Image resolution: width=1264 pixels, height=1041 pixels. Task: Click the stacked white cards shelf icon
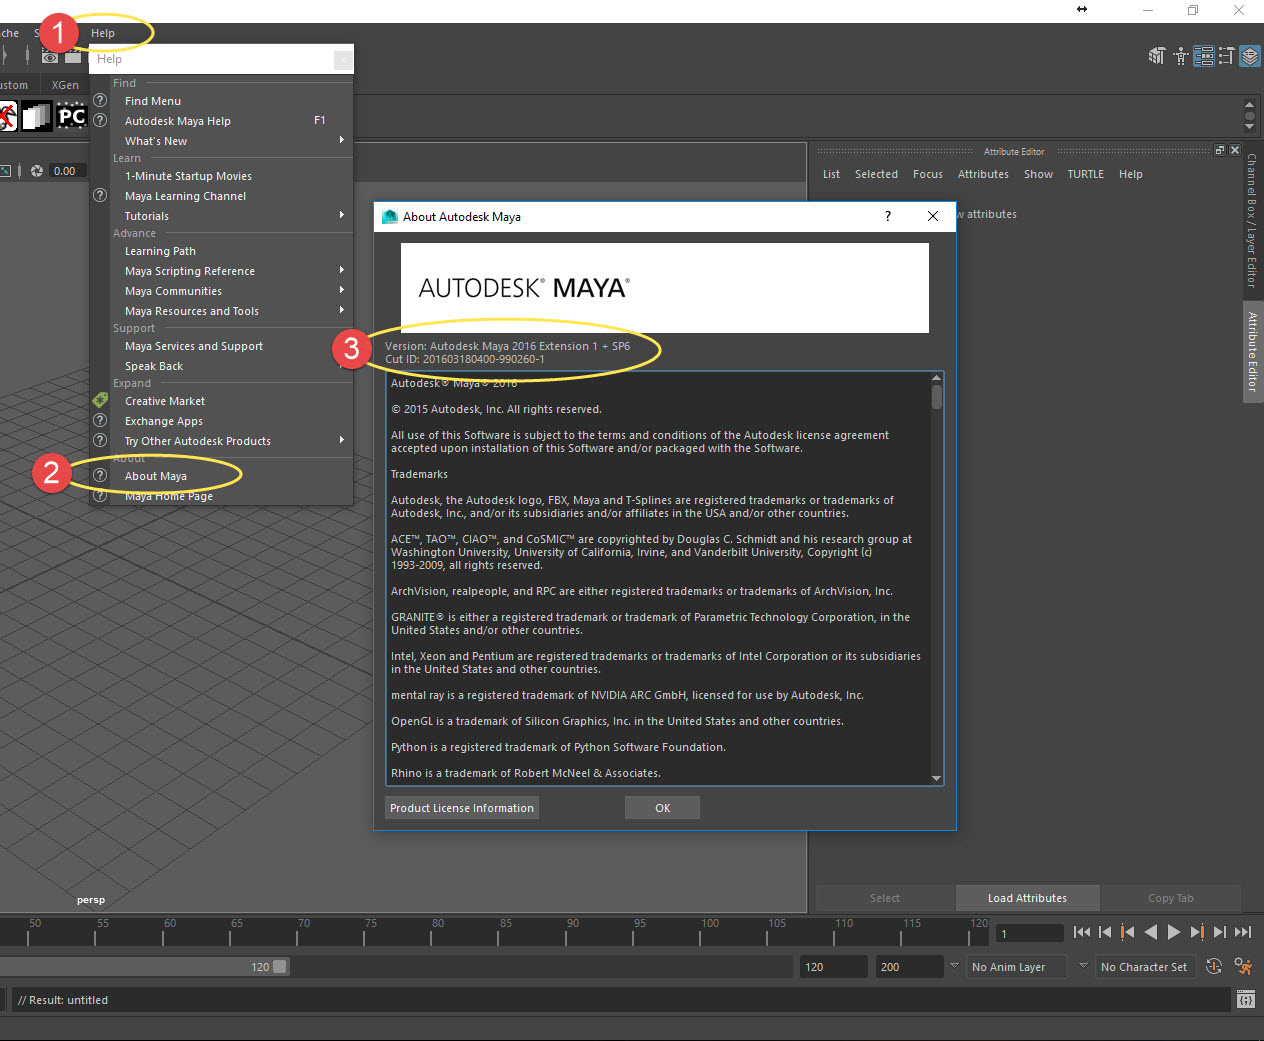(37, 116)
